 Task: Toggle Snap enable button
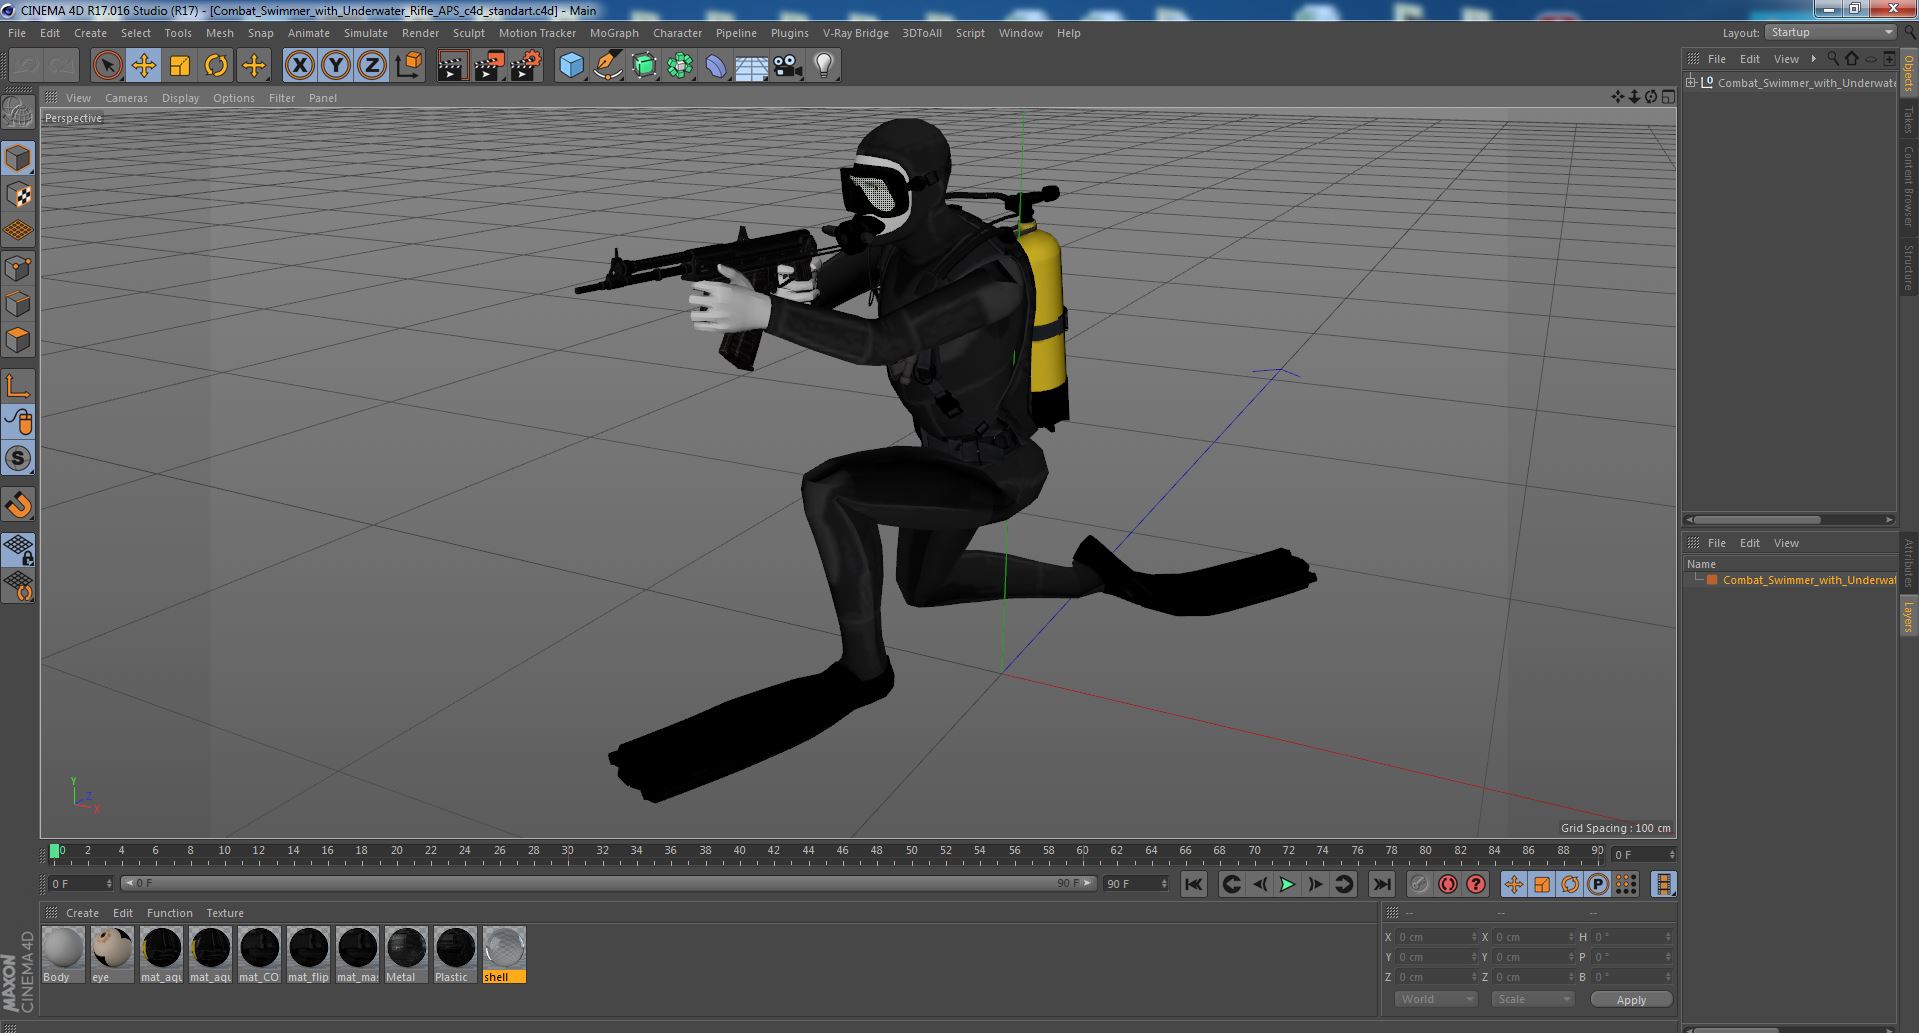pyautogui.click(x=18, y=505)
